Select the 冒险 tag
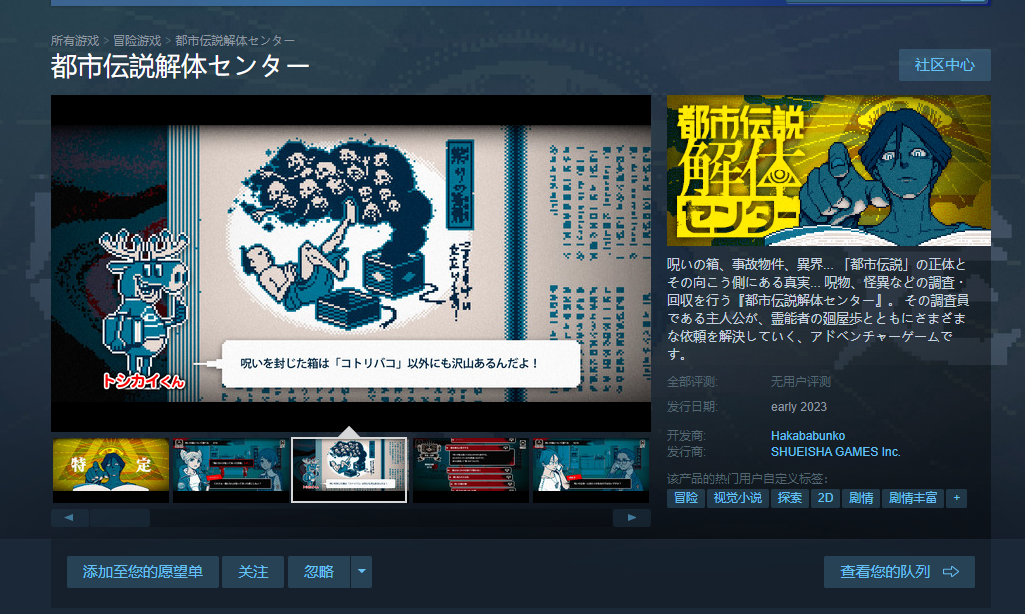 click(x=686, y=498)
